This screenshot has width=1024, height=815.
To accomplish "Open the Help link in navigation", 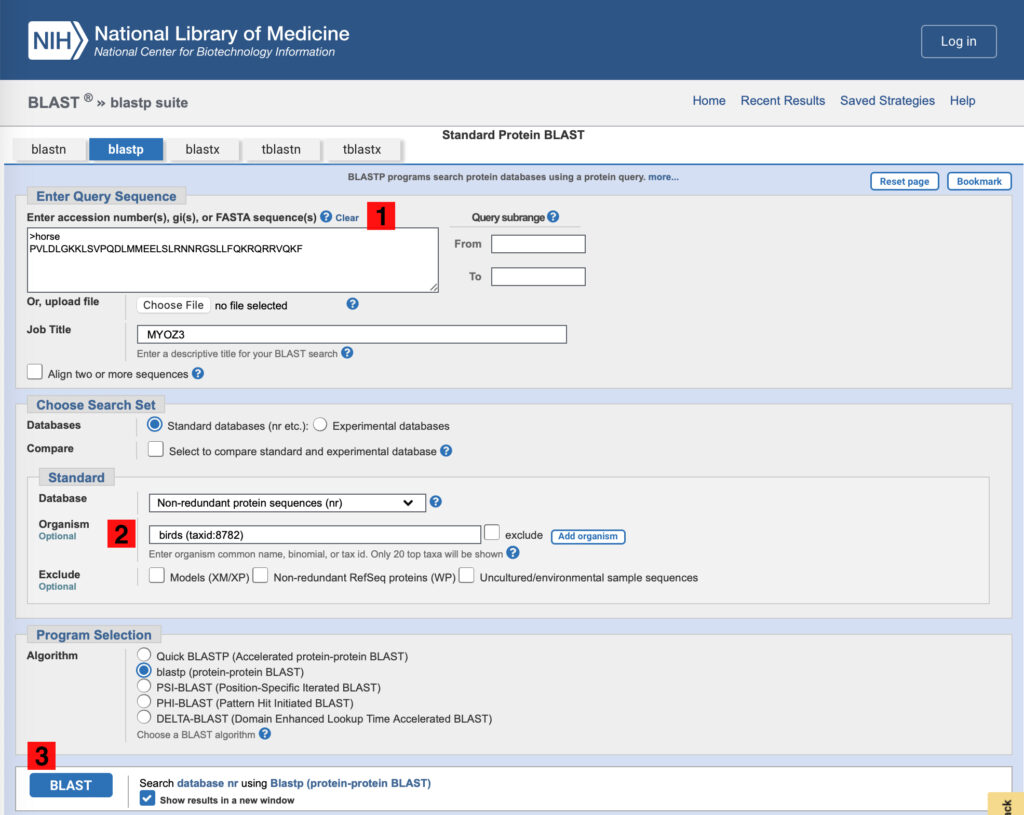I will (x=962, y=101).
